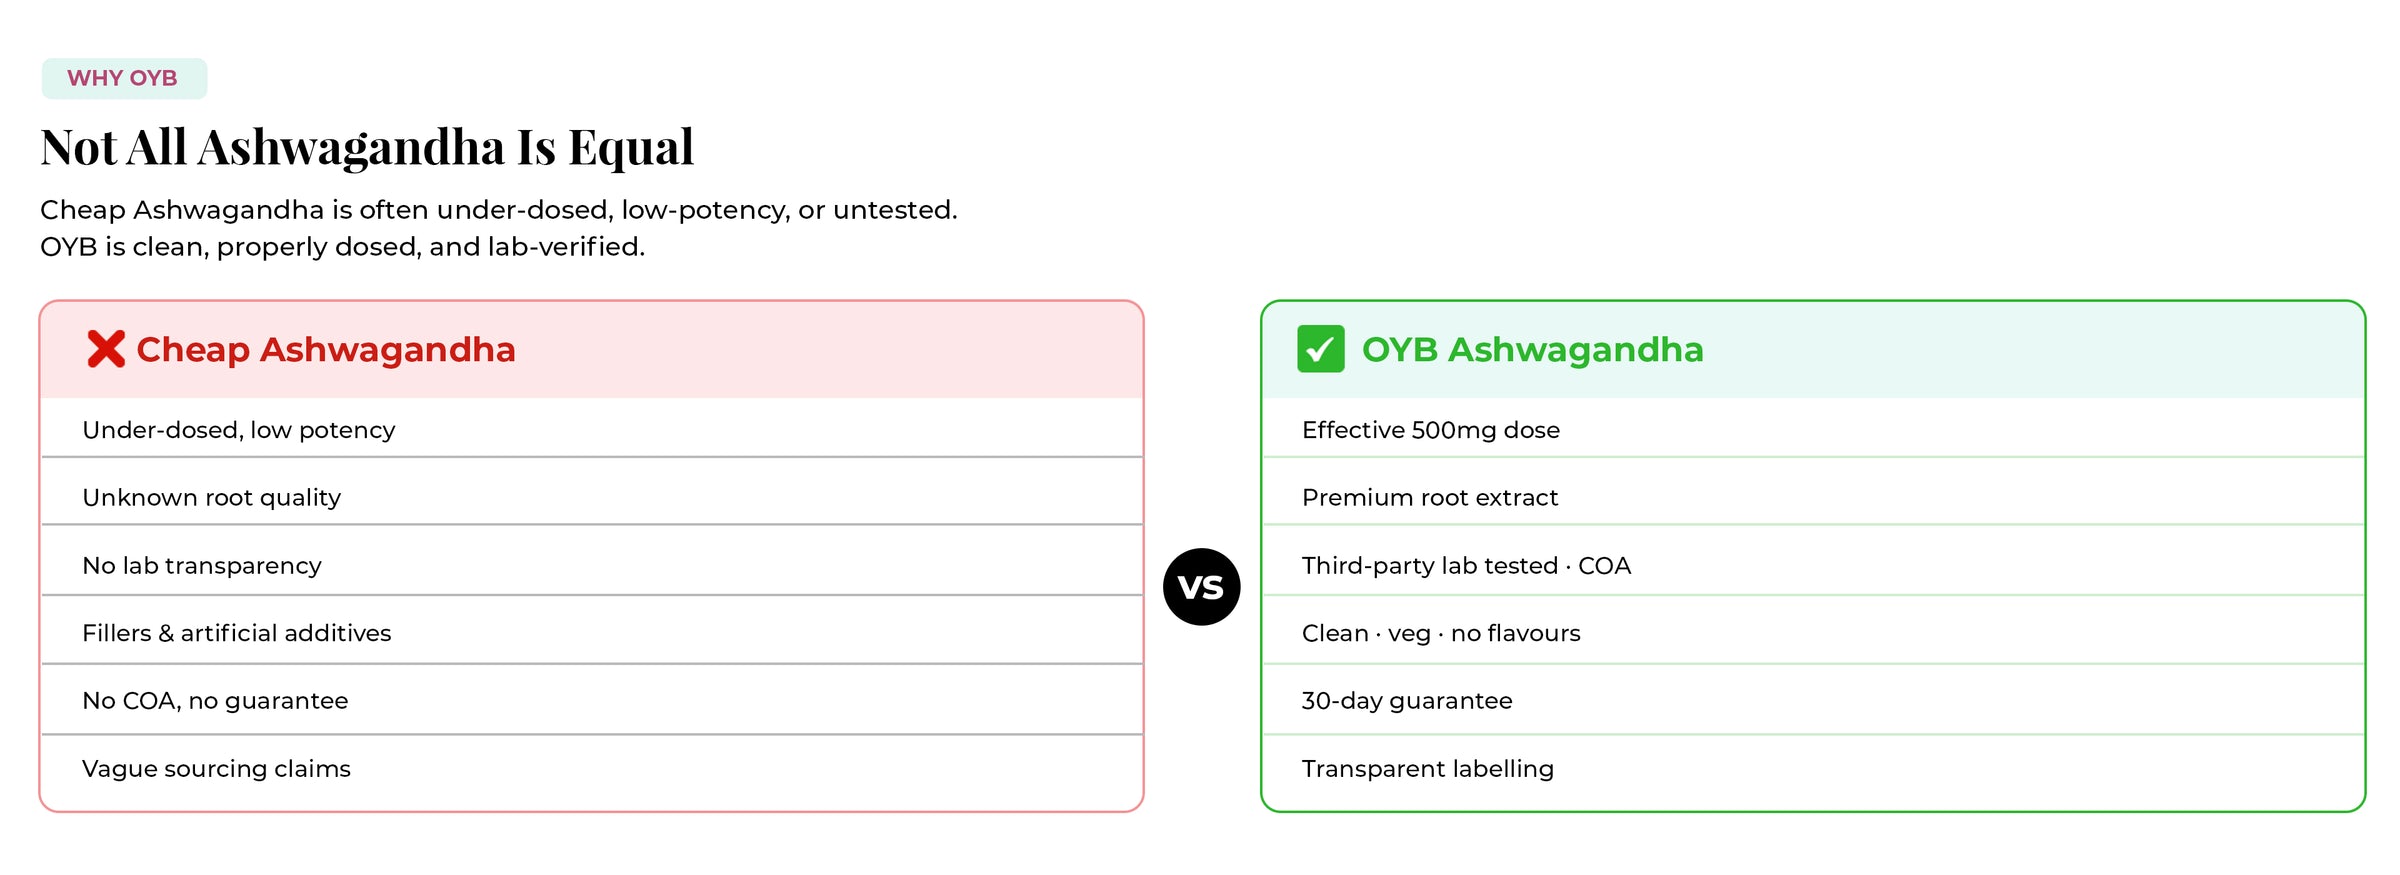Select the No COA, no guarantee row
This screenshot has width=2400, height=875.
[x=591, y=699]
